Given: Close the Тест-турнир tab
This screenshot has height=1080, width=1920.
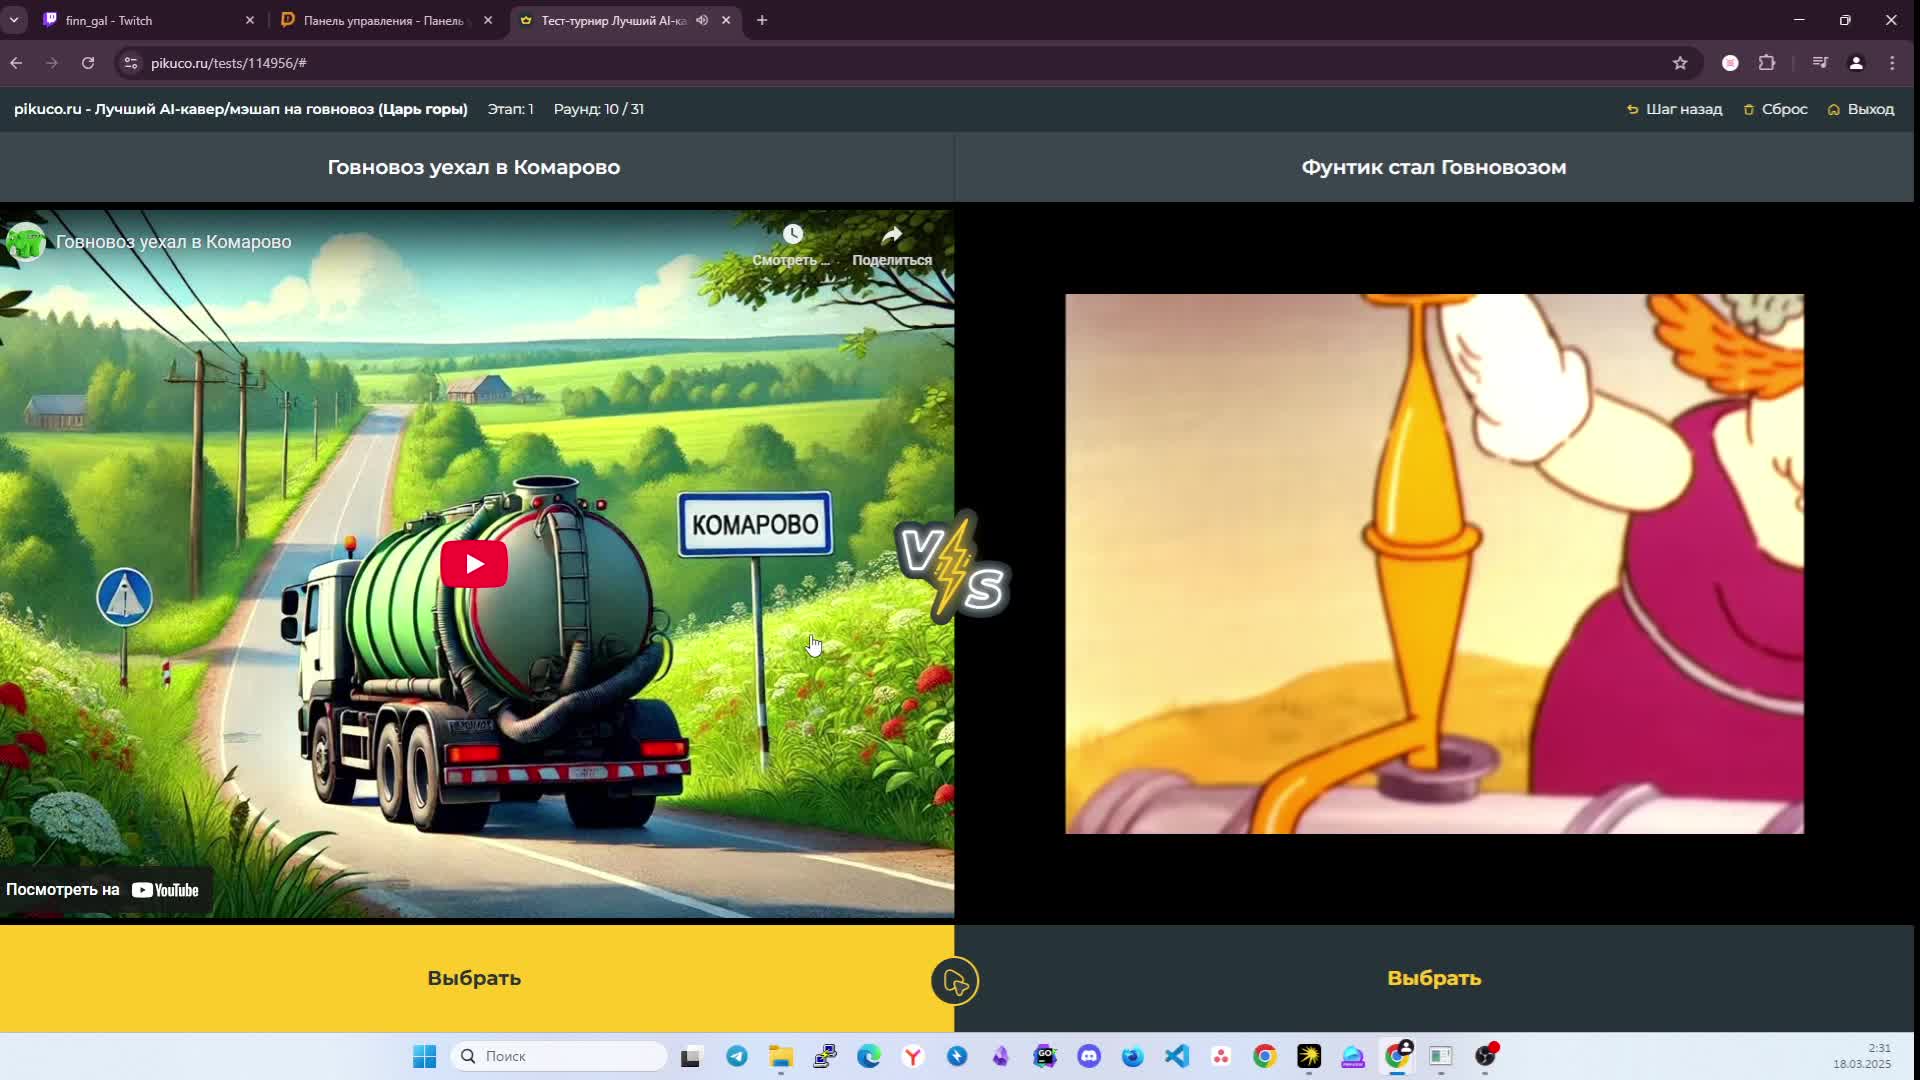Looking at the screenshot, I should point(726,20).
